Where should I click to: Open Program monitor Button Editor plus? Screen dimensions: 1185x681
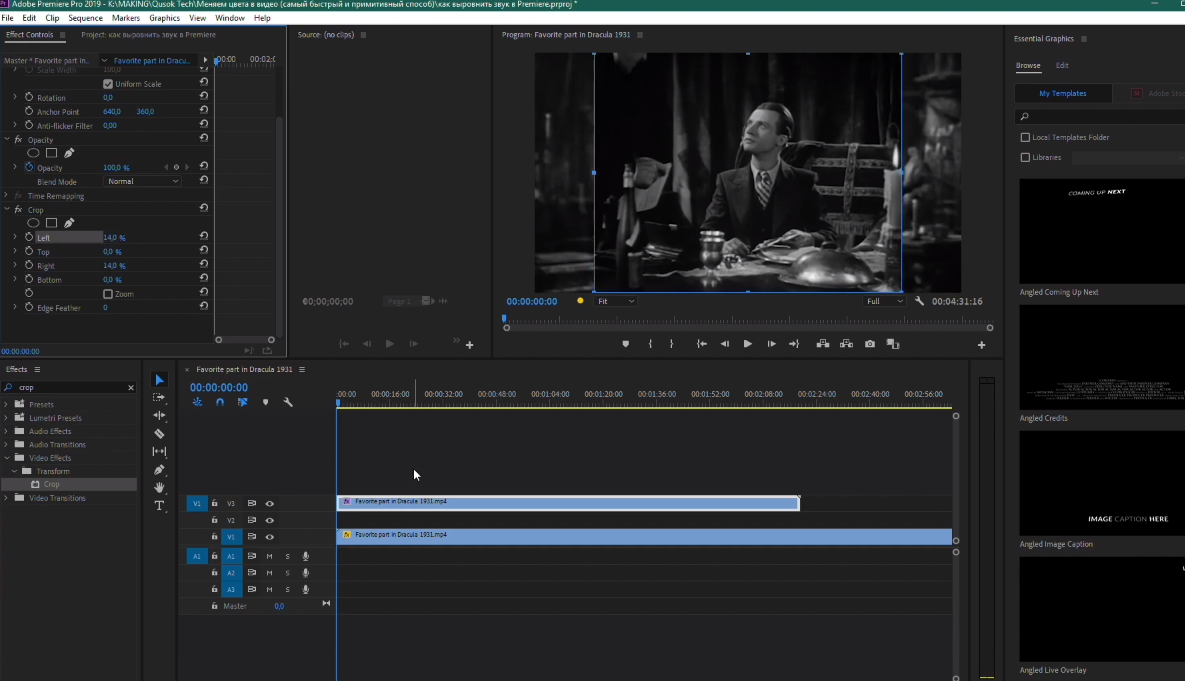click(x=981, y=345)
